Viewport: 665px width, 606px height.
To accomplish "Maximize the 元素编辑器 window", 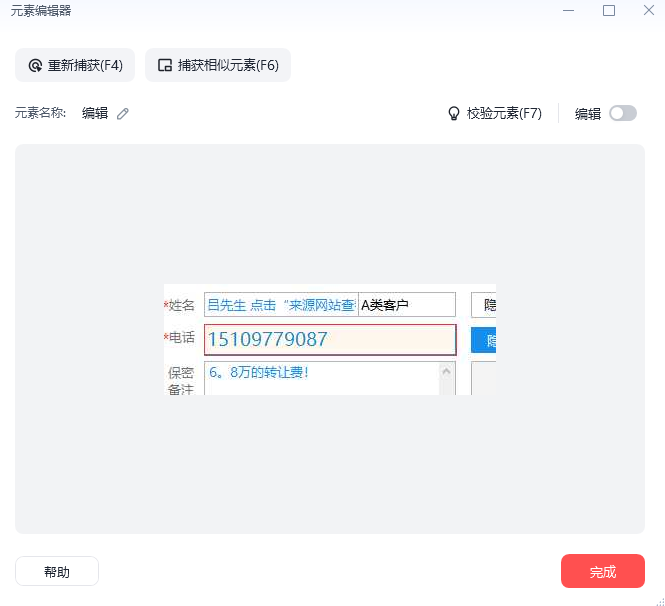I will pyautogui.click(x=609, y=11).
